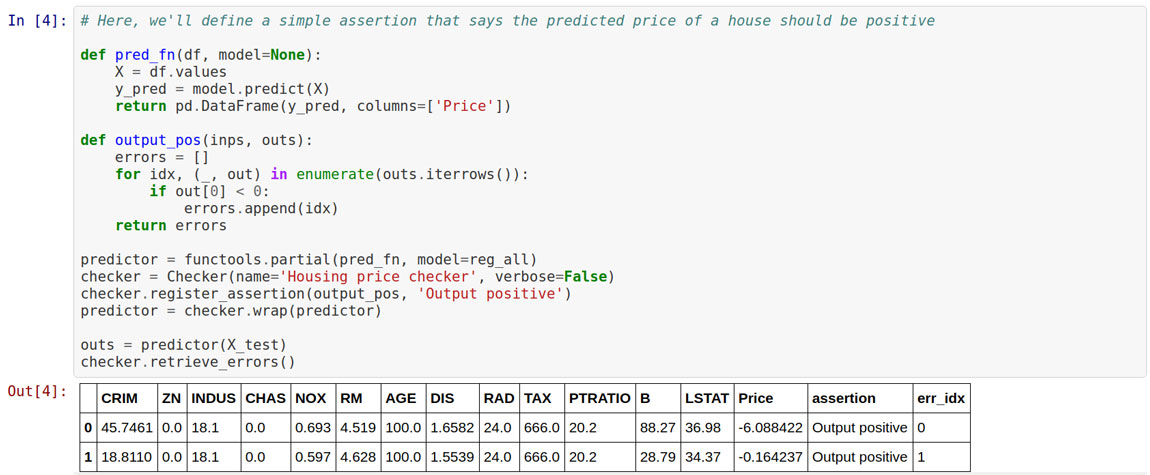
Task: Click the -0.164237 price cell
Action: (x=770, y=457)
